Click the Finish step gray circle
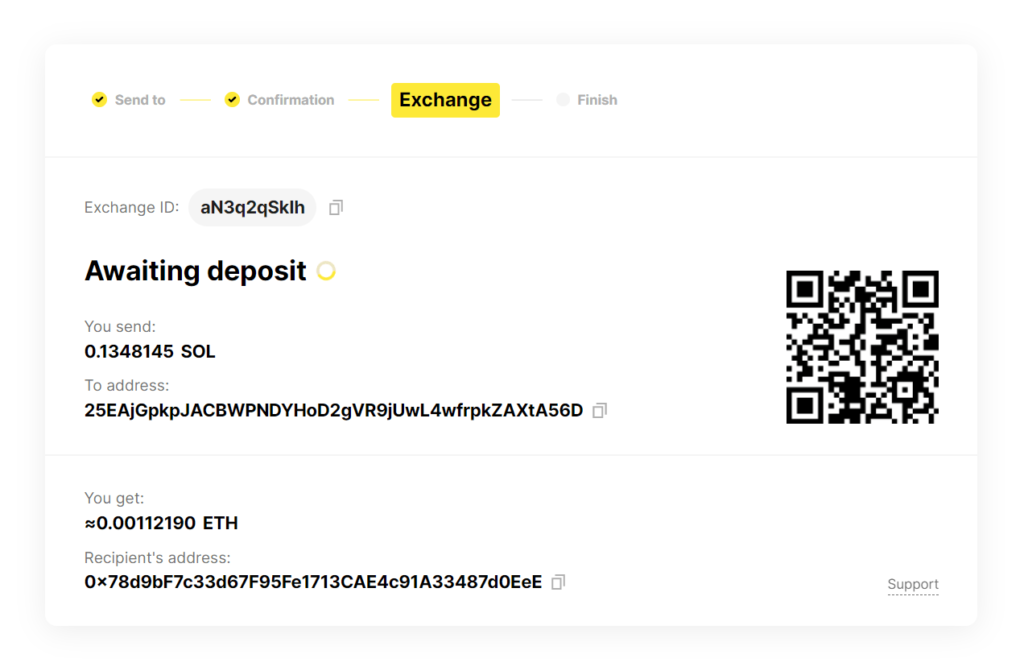The width and height of the screenshot is (1024, 671). (562, 100)
